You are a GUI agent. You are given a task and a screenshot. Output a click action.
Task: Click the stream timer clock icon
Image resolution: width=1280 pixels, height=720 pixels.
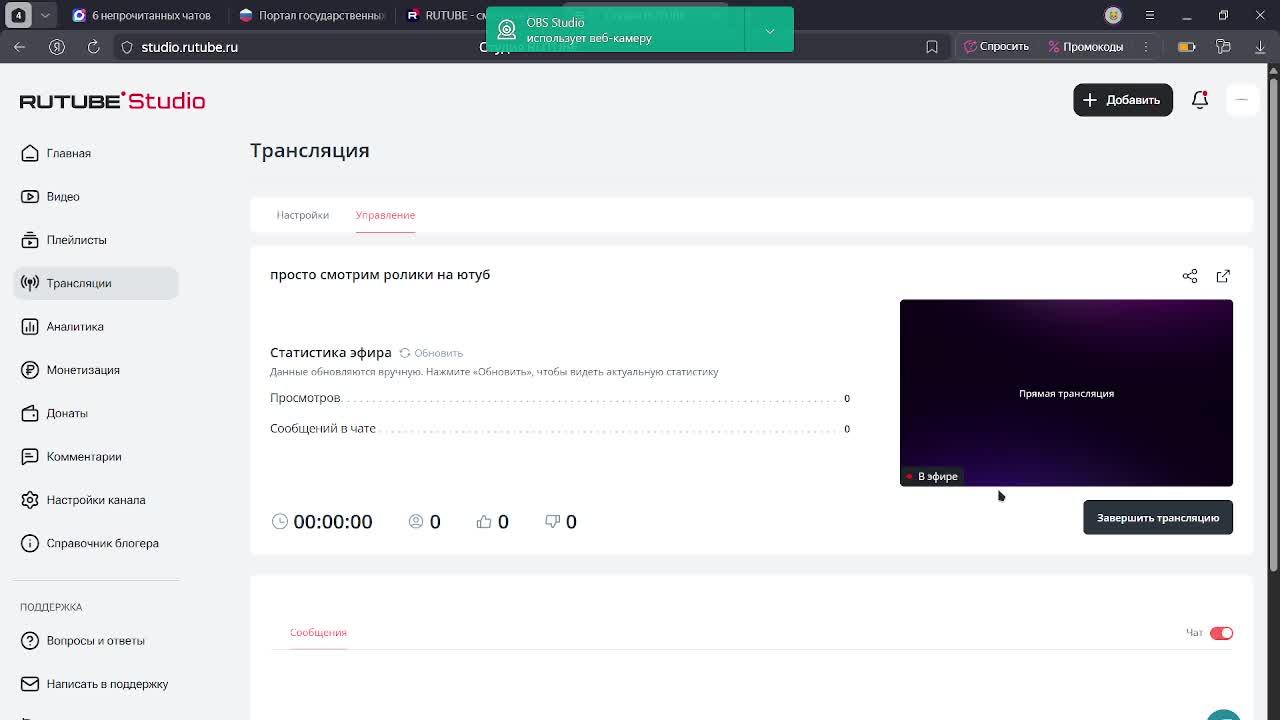click(280, 521)
